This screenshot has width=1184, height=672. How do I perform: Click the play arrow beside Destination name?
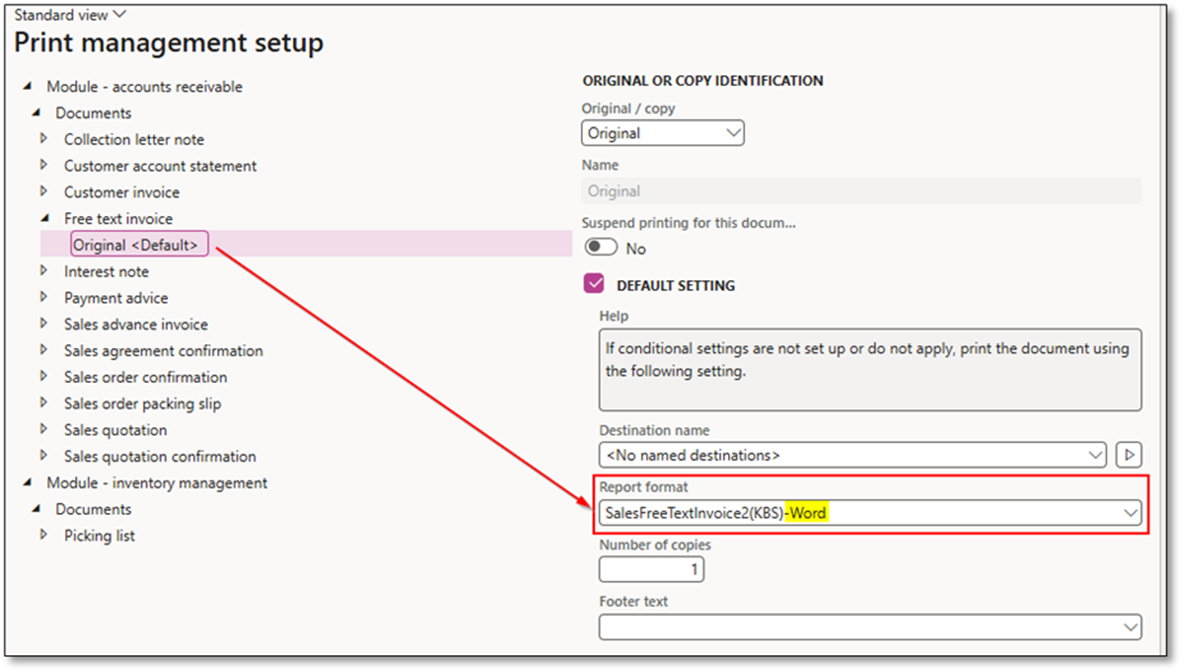tap(1128, 455)
